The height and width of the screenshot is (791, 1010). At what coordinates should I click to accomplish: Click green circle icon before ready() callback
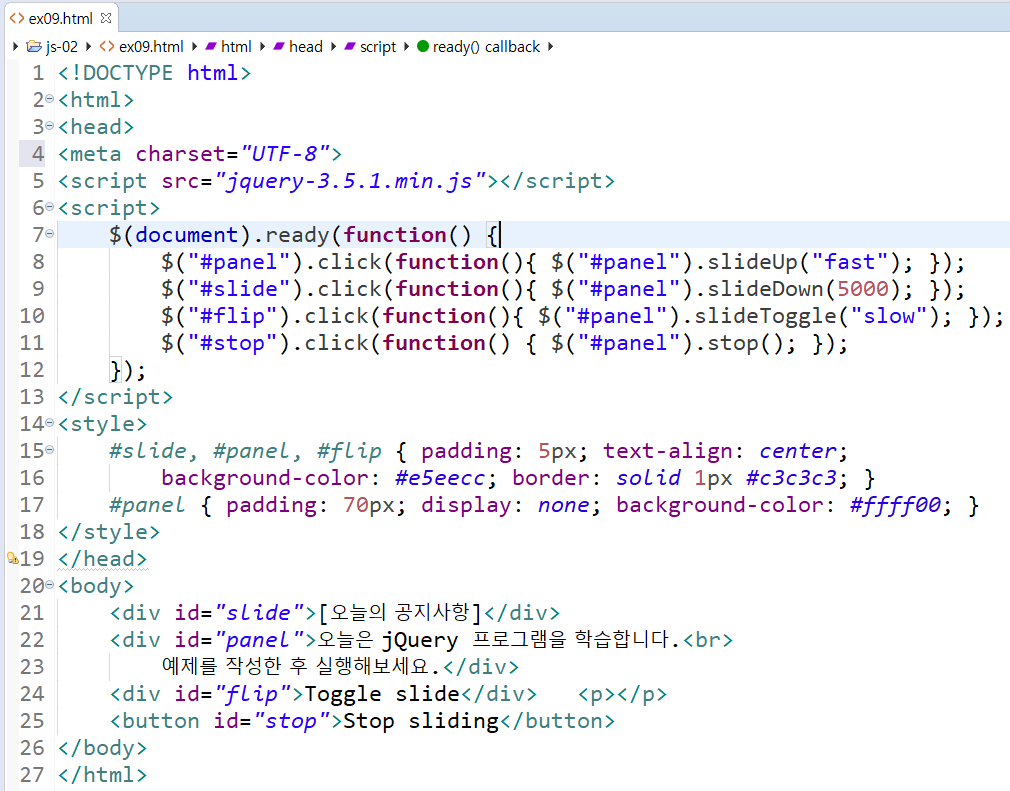tap(423, 46)
